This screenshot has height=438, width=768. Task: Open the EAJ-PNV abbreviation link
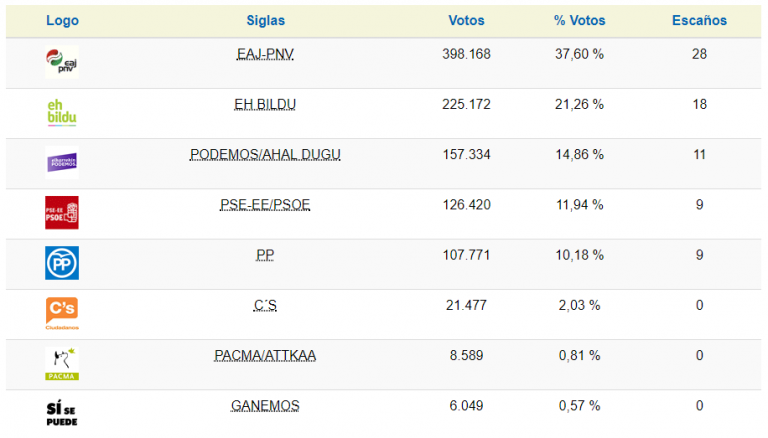coord(265,54)
